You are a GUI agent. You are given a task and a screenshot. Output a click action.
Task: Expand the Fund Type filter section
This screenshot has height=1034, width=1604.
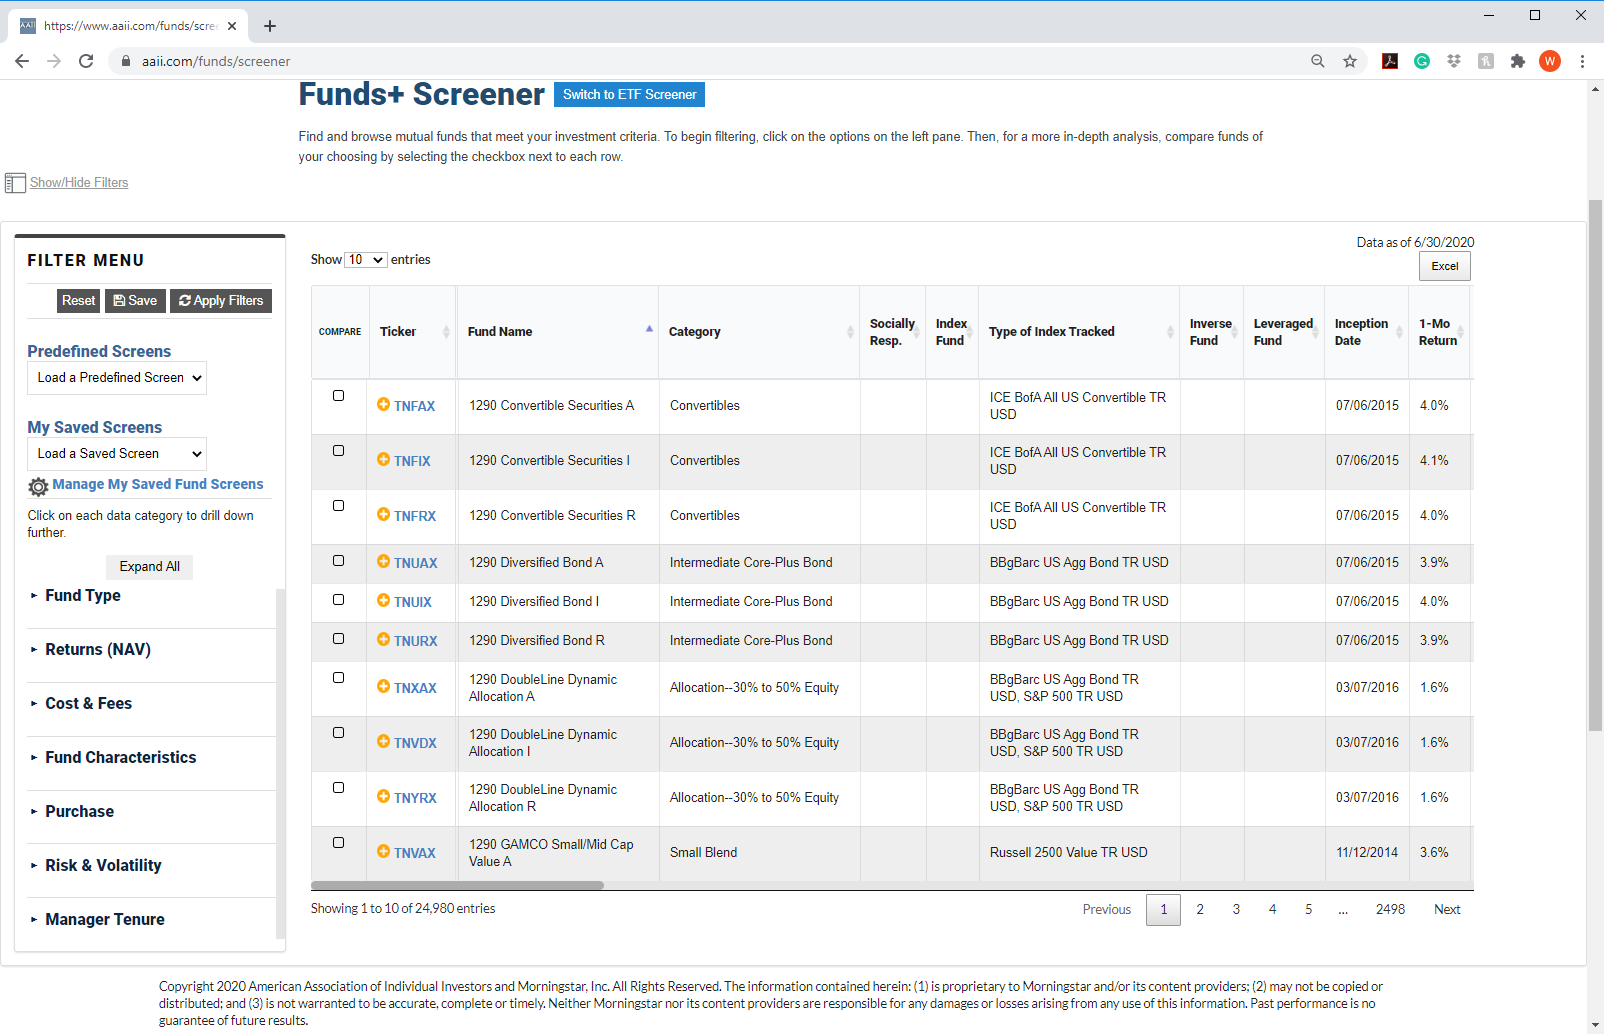tap(83, 595)
